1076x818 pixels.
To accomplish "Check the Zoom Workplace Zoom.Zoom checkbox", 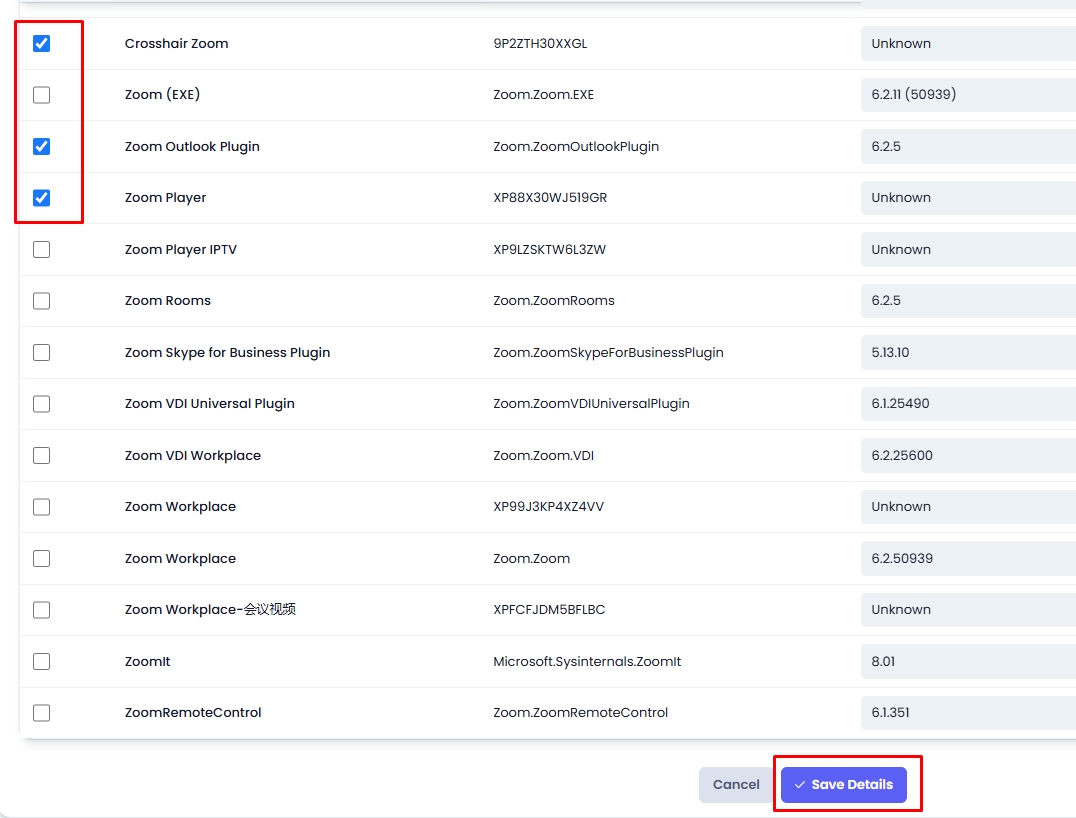I will [x=42, y=558].
